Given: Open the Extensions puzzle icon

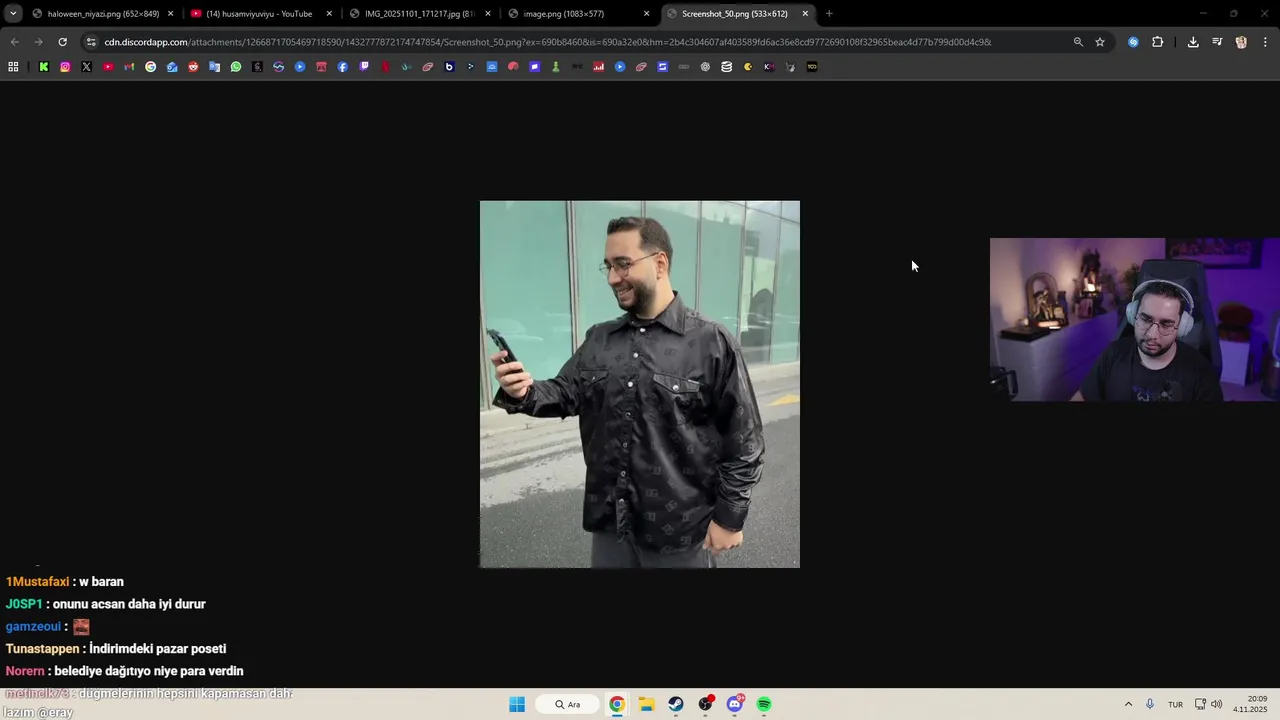Looking at the screenshot, I should click(1158, 42).
